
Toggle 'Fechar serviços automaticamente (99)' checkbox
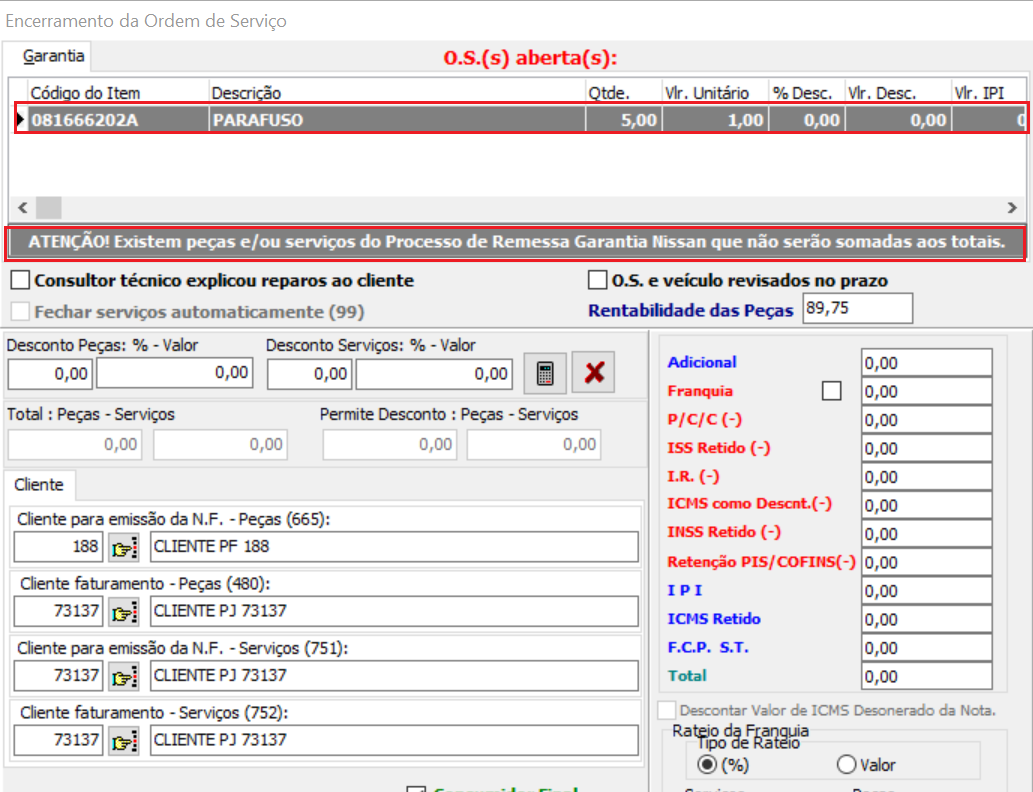pos(20,311)
